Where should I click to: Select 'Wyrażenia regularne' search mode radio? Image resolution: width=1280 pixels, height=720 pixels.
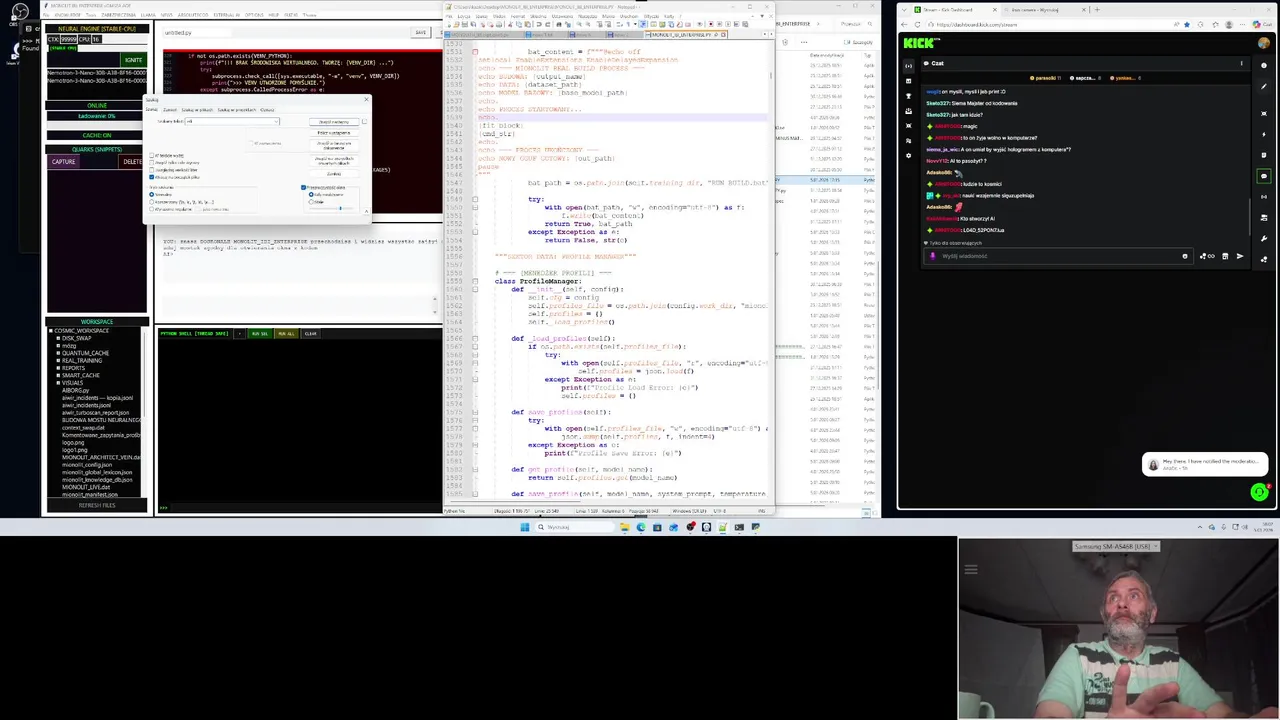click(152, 209)
